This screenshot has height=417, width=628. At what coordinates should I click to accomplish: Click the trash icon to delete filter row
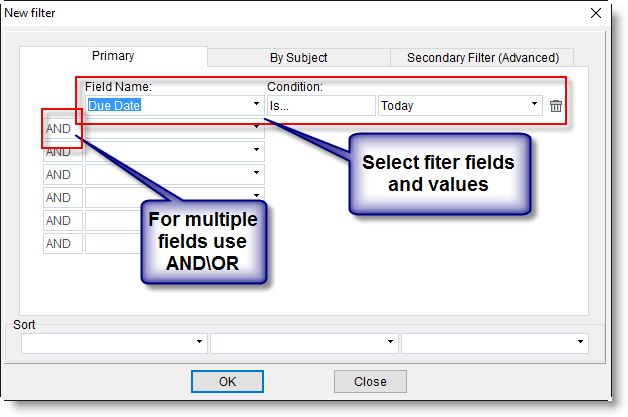coord(557,105)
